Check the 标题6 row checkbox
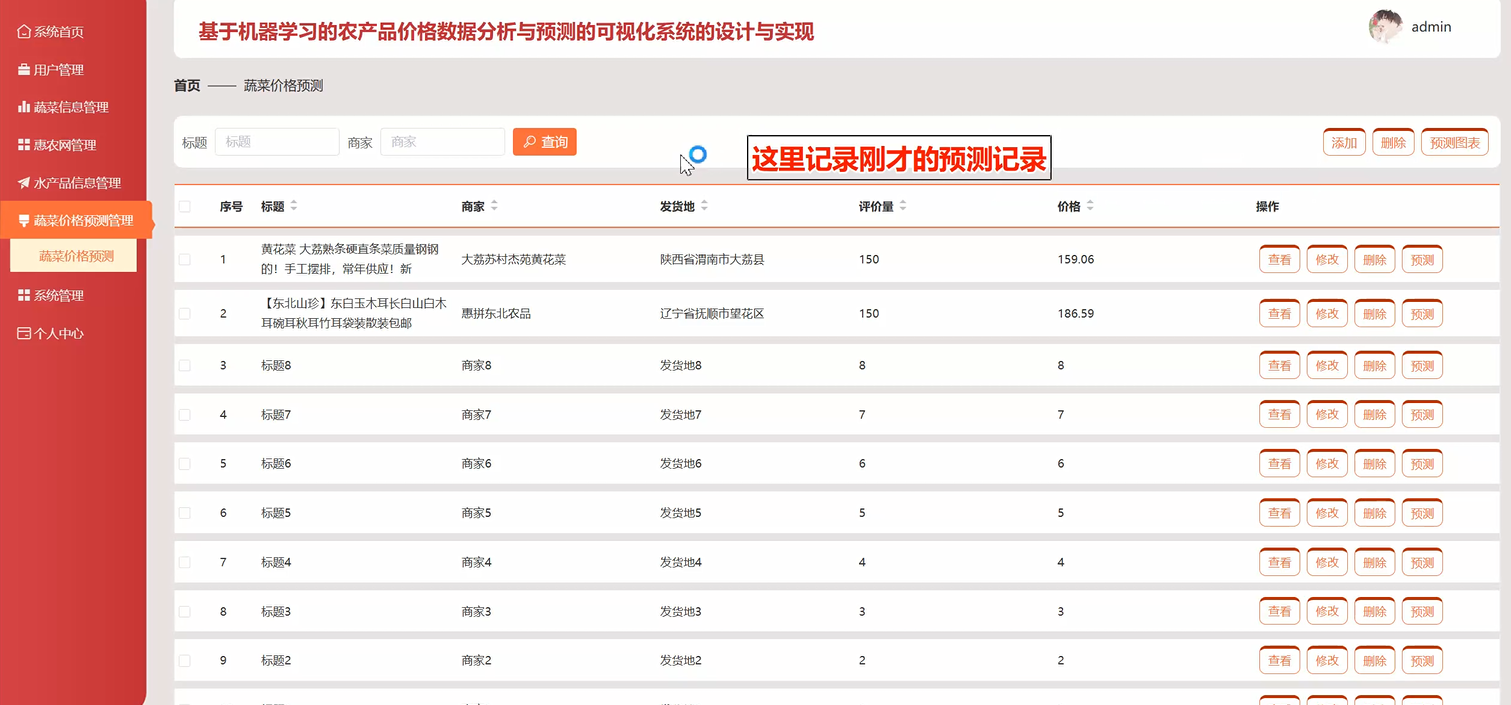This screenshot has width=1511, height=705. tap(184, 463)
